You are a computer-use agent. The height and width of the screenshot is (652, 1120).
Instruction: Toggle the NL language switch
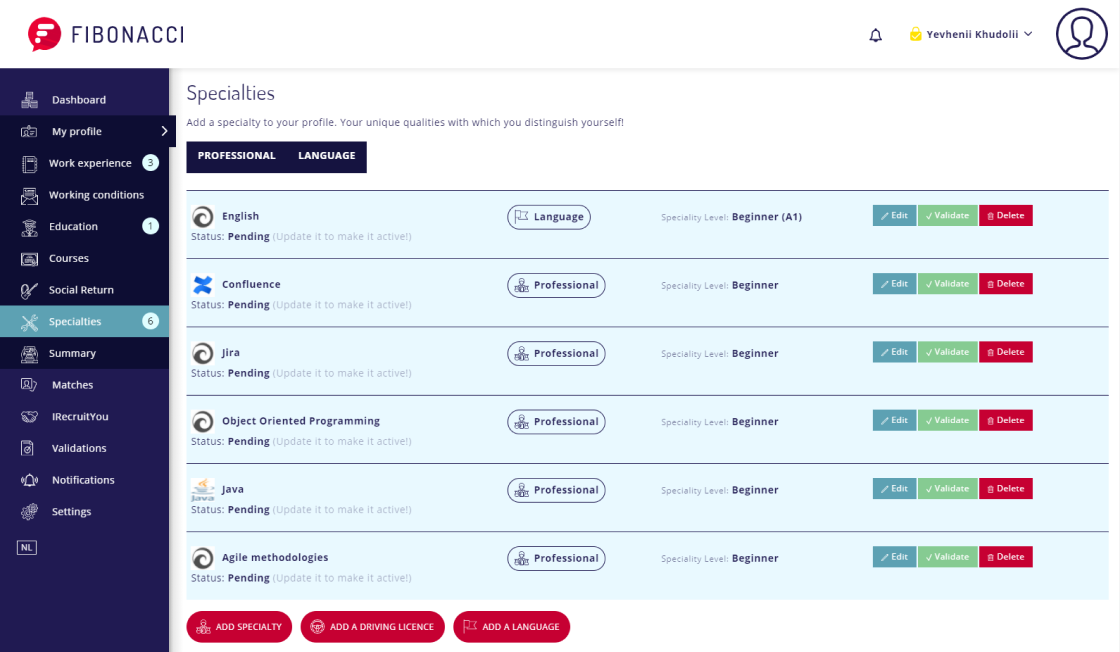[x=26, y=548]
